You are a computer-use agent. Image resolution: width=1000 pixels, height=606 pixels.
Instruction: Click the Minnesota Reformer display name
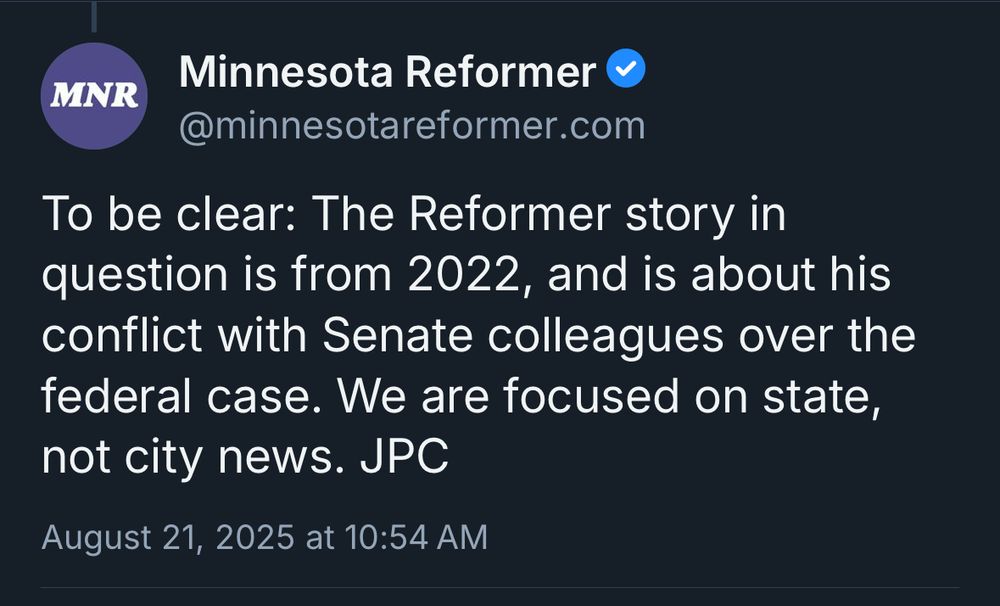point(386,70)
